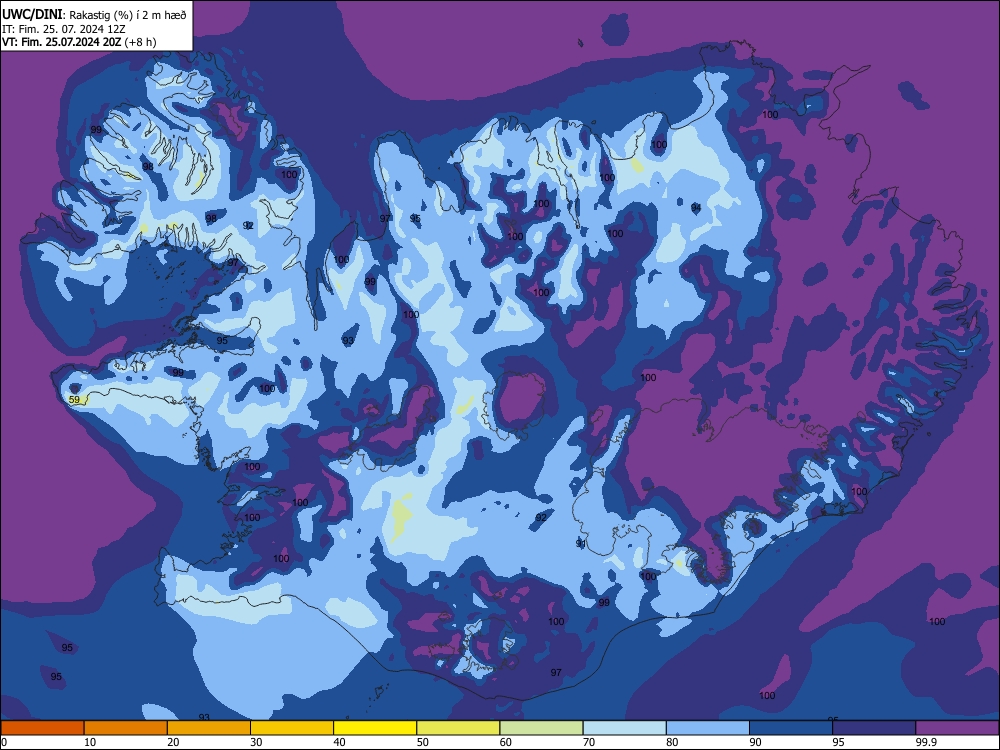The width and height of the screenshot is (1000, 750).
Task: Click the color bar tick label 10
Action: (x=91, y=742)
